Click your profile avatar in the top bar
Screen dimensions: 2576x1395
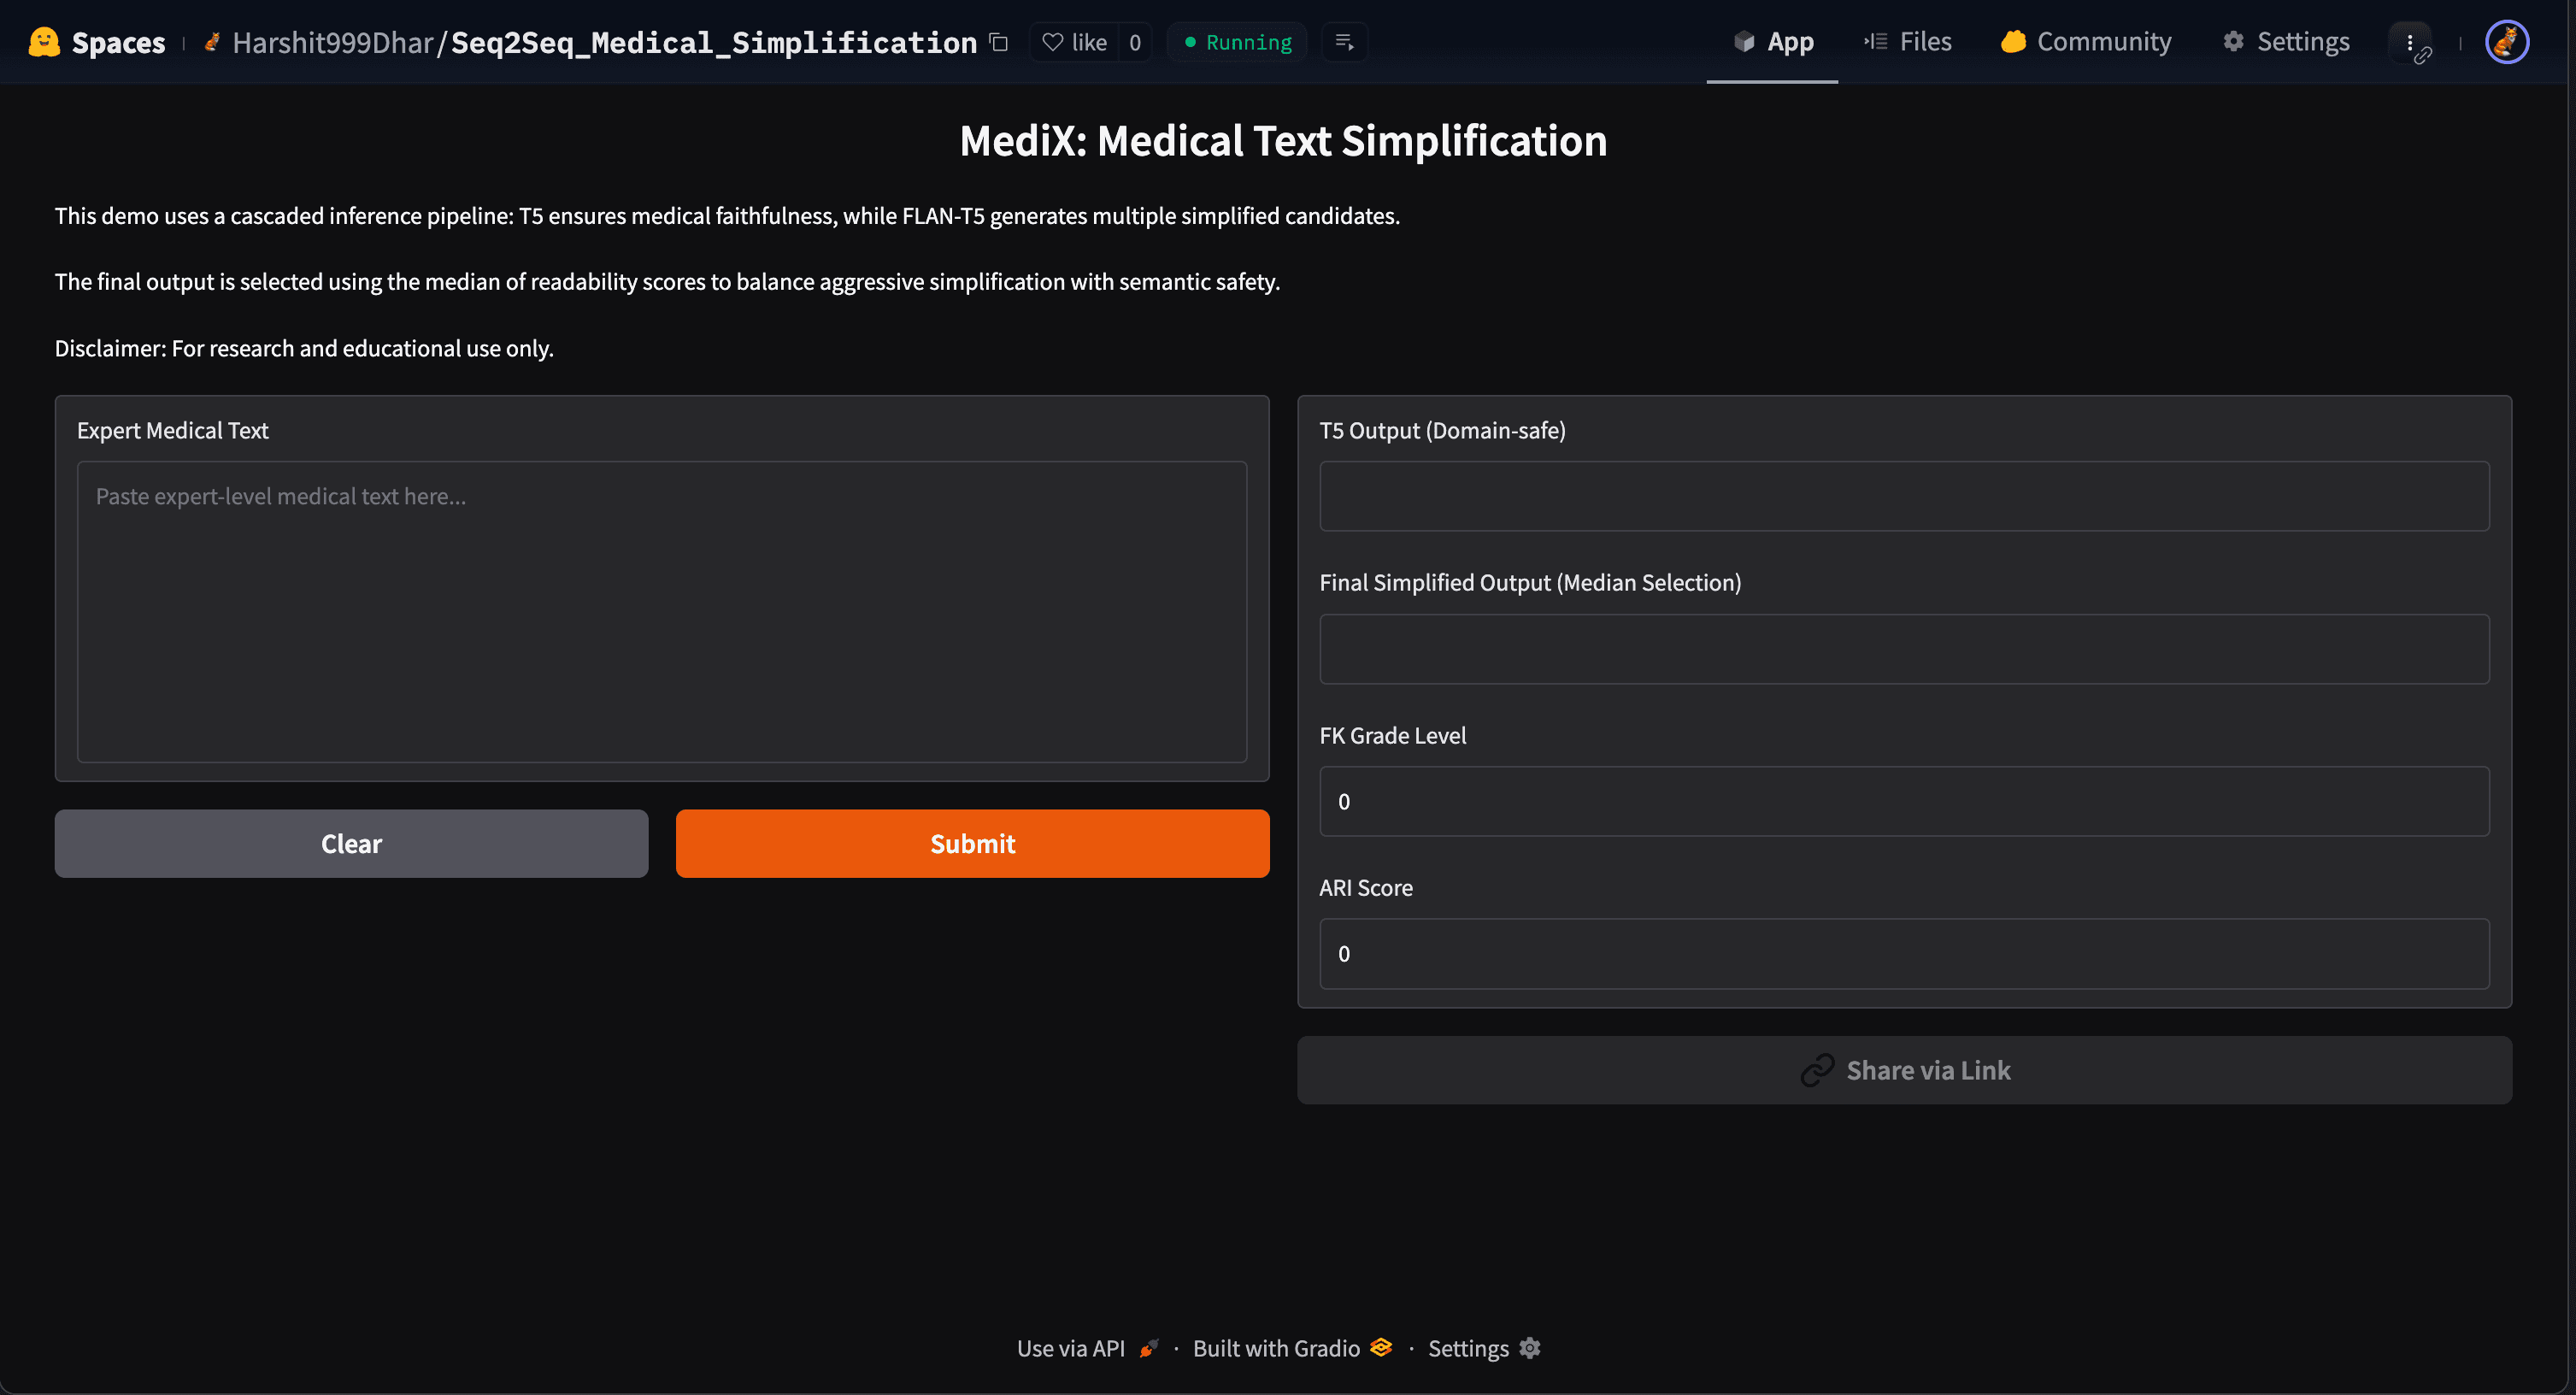coord(2505,42)
